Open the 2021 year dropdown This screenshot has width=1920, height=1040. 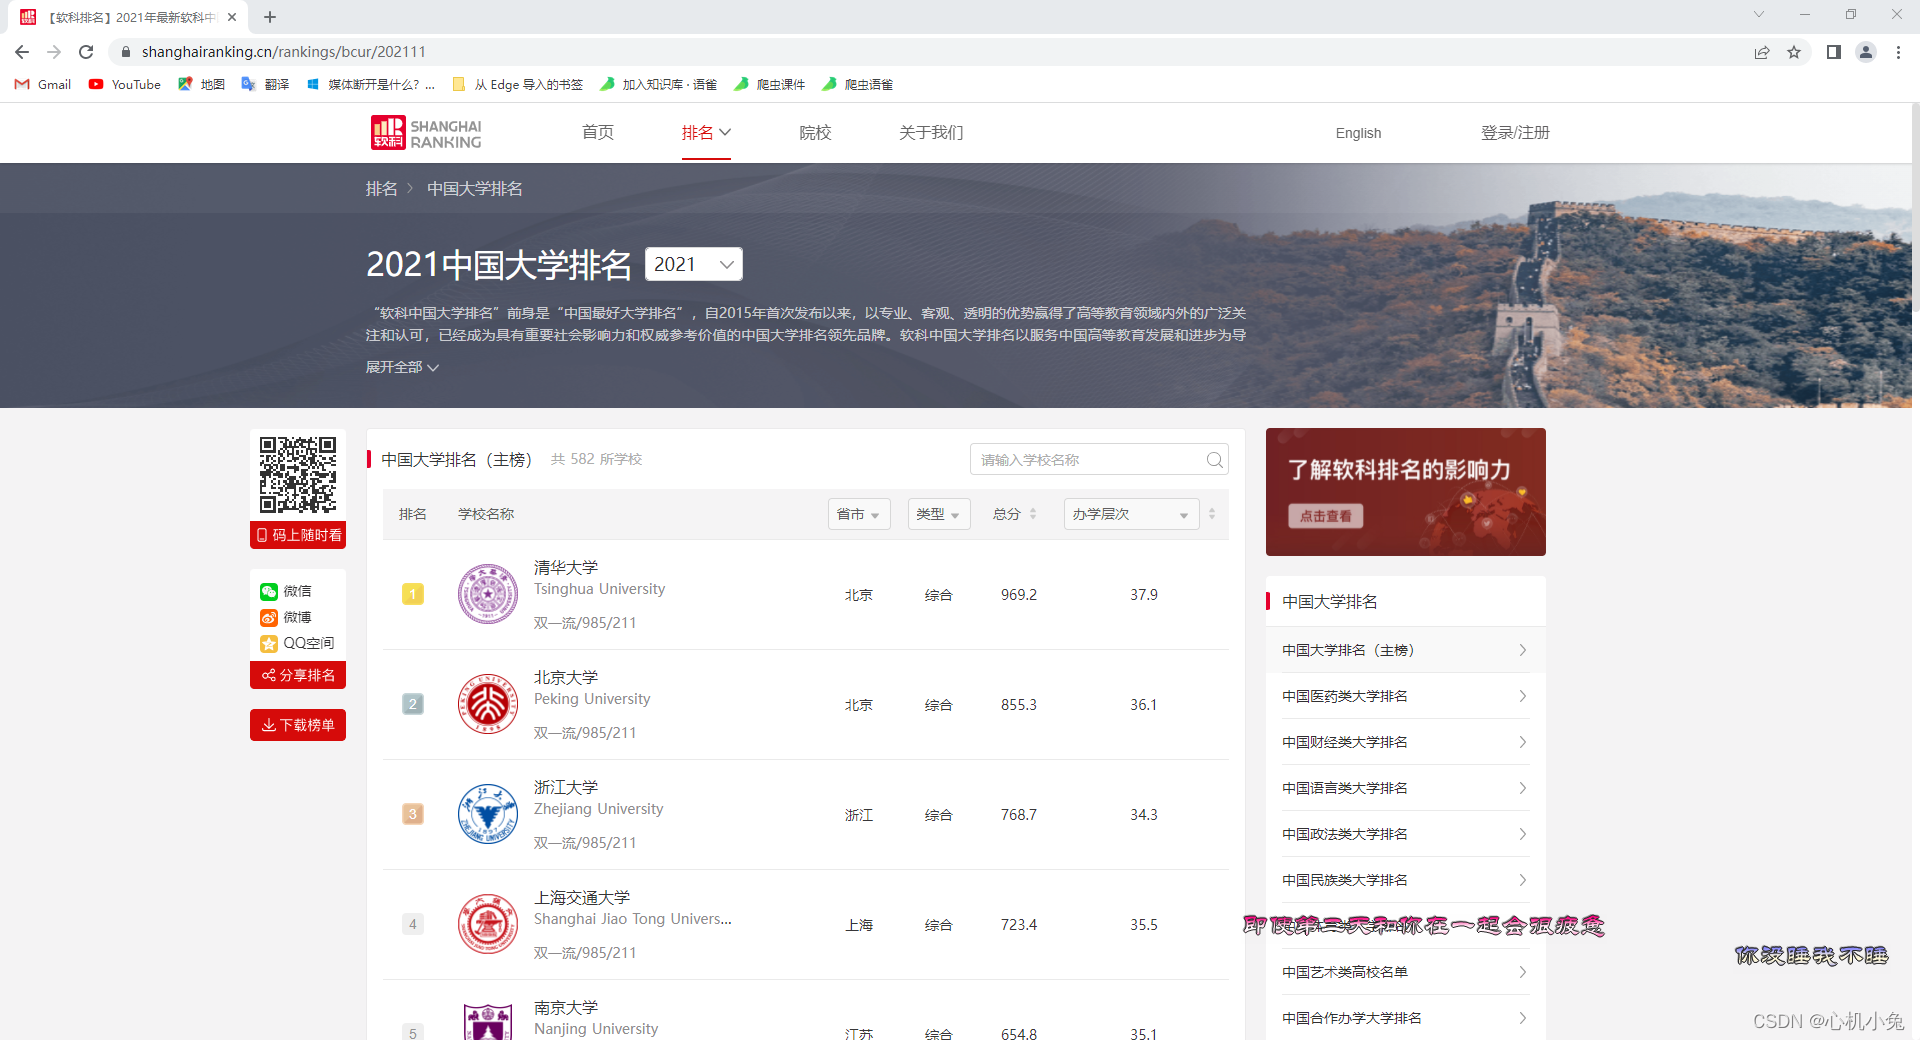(694, 264)
